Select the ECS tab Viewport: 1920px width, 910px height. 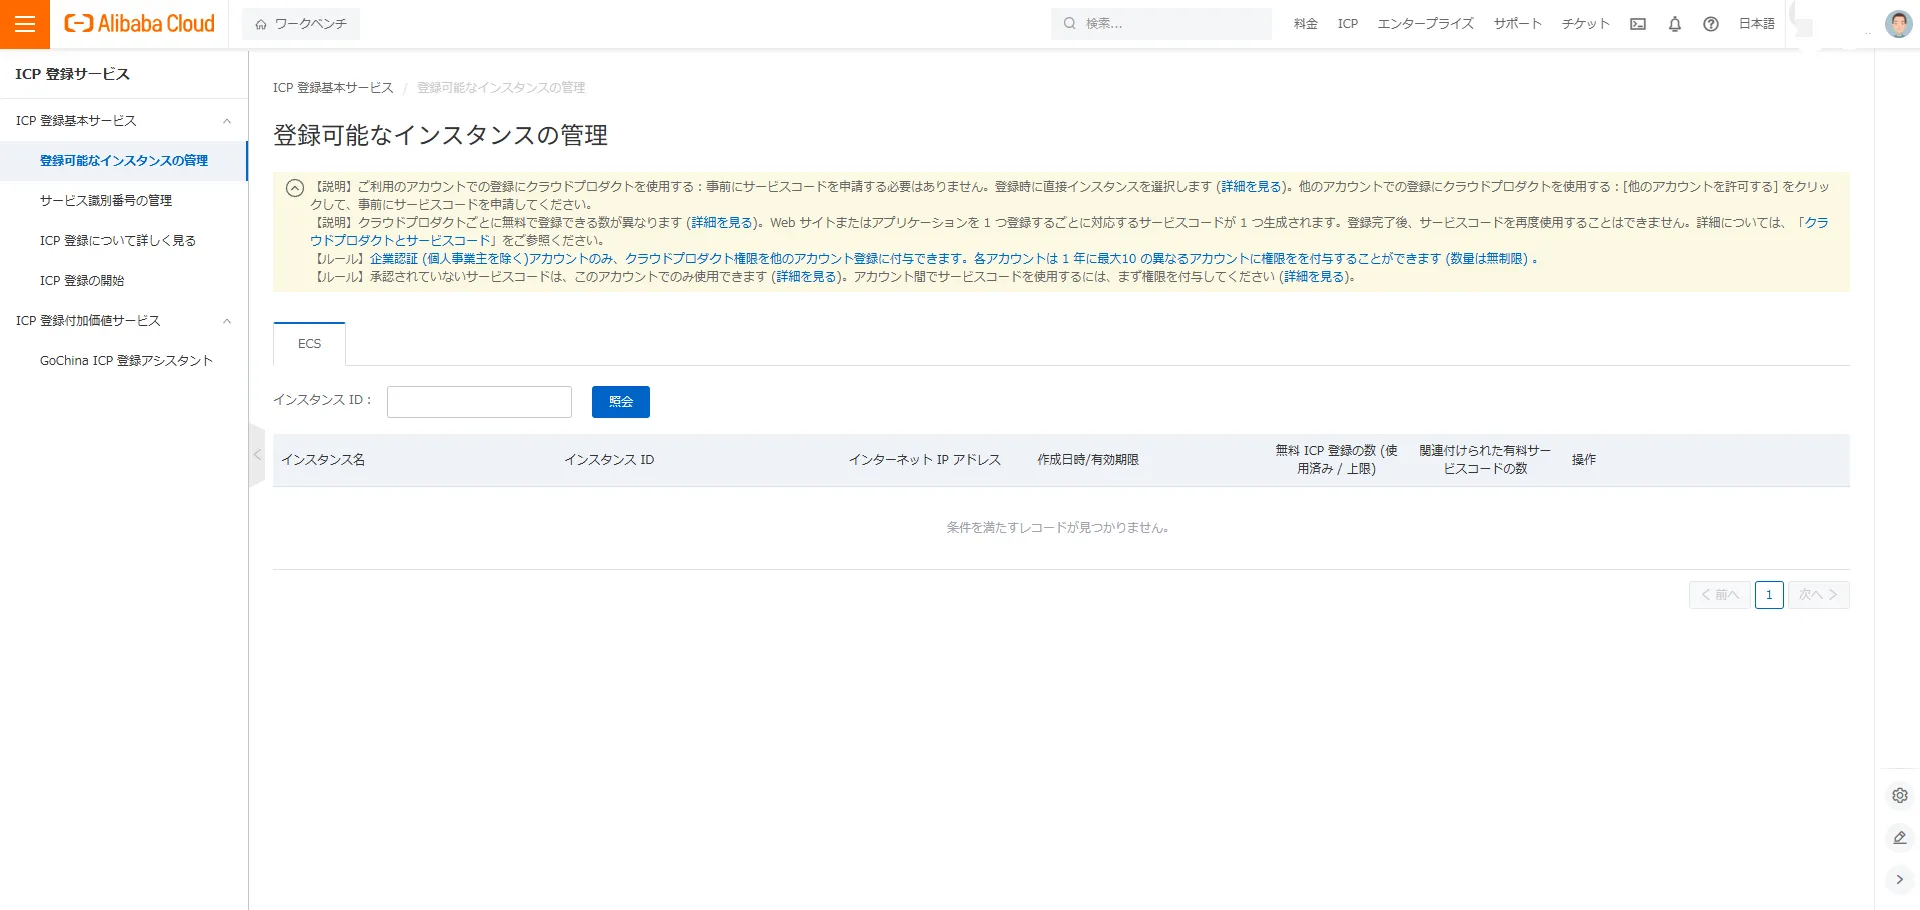click(310, 344)
